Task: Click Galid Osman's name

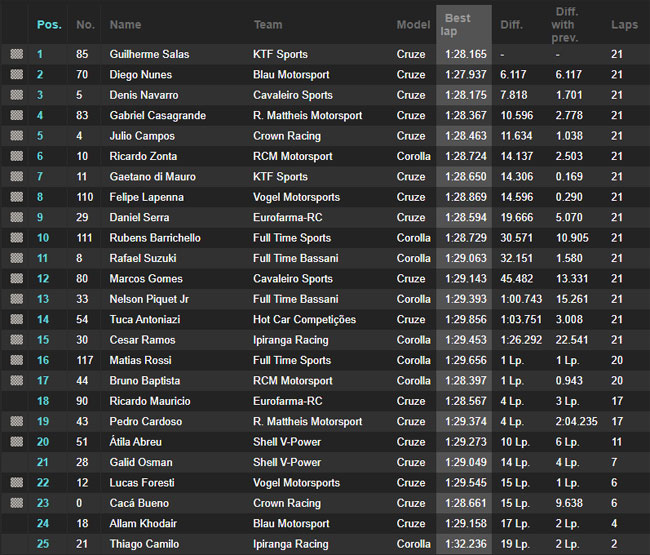Action: tap(141, 462)
